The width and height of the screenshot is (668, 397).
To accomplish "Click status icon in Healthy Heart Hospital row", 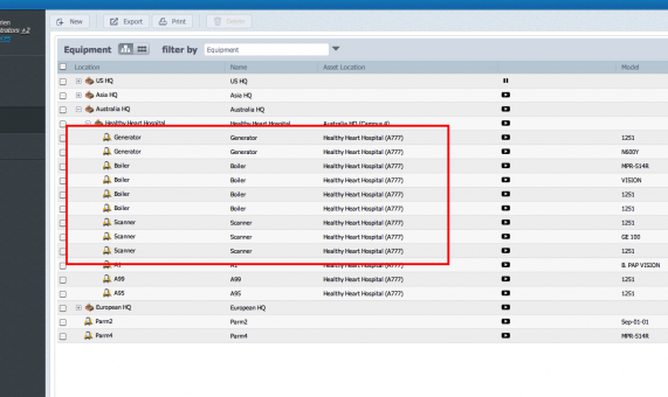I will [506, 123].
